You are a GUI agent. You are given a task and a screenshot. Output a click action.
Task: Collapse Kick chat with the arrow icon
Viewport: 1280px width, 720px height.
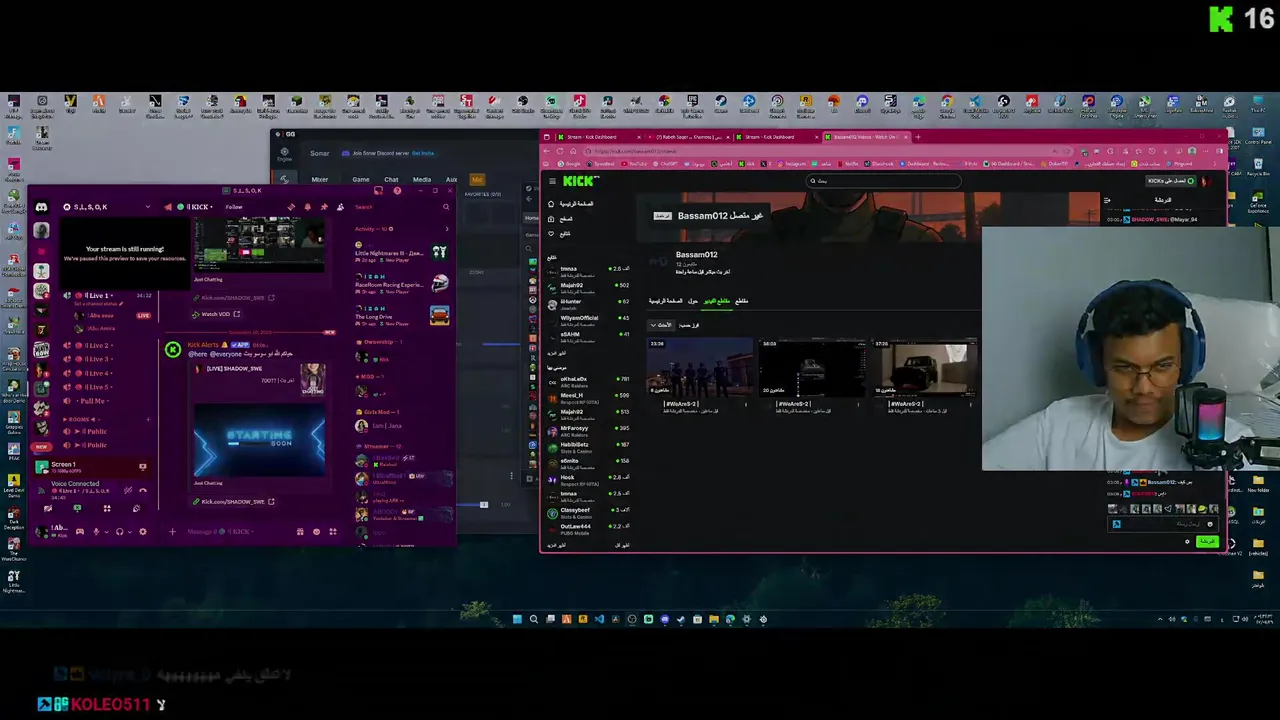(x=1106, y=200)
